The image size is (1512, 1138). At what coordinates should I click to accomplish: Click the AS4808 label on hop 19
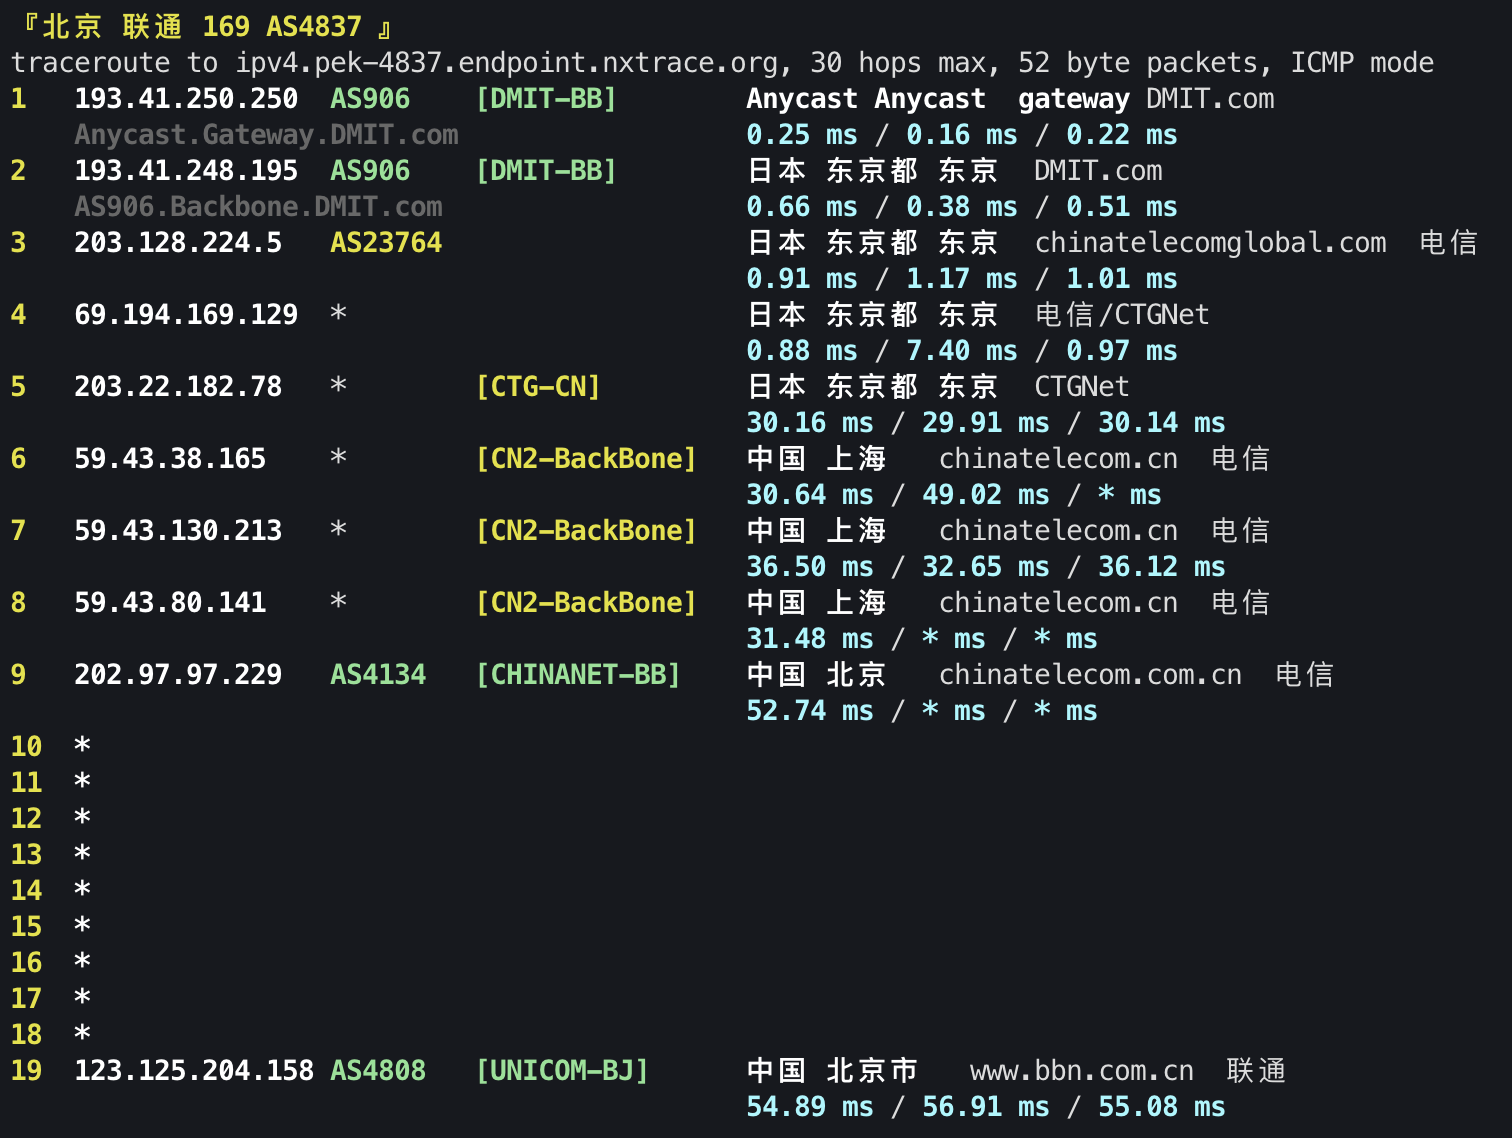[377, 1070]
